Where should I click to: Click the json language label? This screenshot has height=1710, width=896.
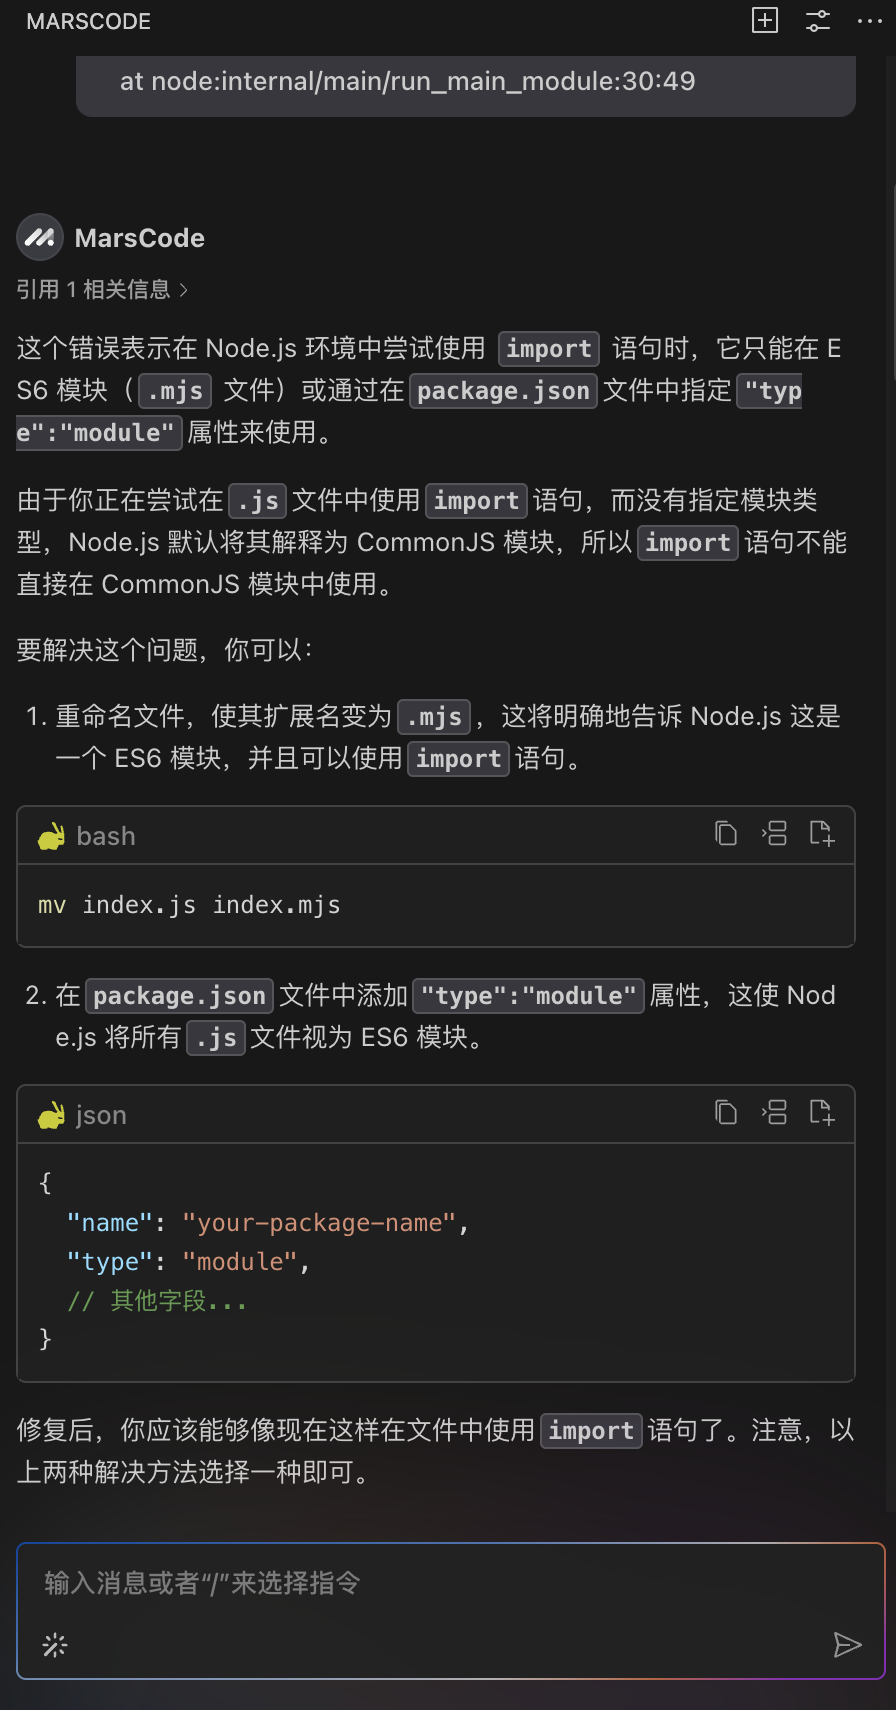pos(101,1115)
